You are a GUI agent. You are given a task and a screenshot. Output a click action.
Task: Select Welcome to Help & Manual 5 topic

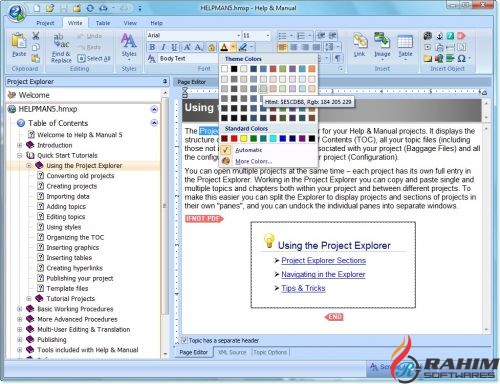pos(79,135)
